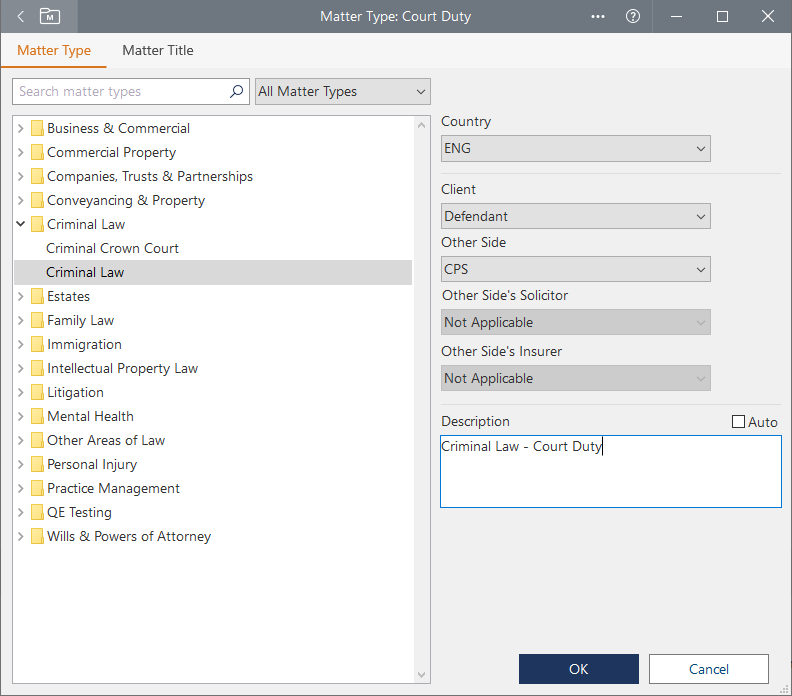Open the help question mark icon

[x=632, y=16]
